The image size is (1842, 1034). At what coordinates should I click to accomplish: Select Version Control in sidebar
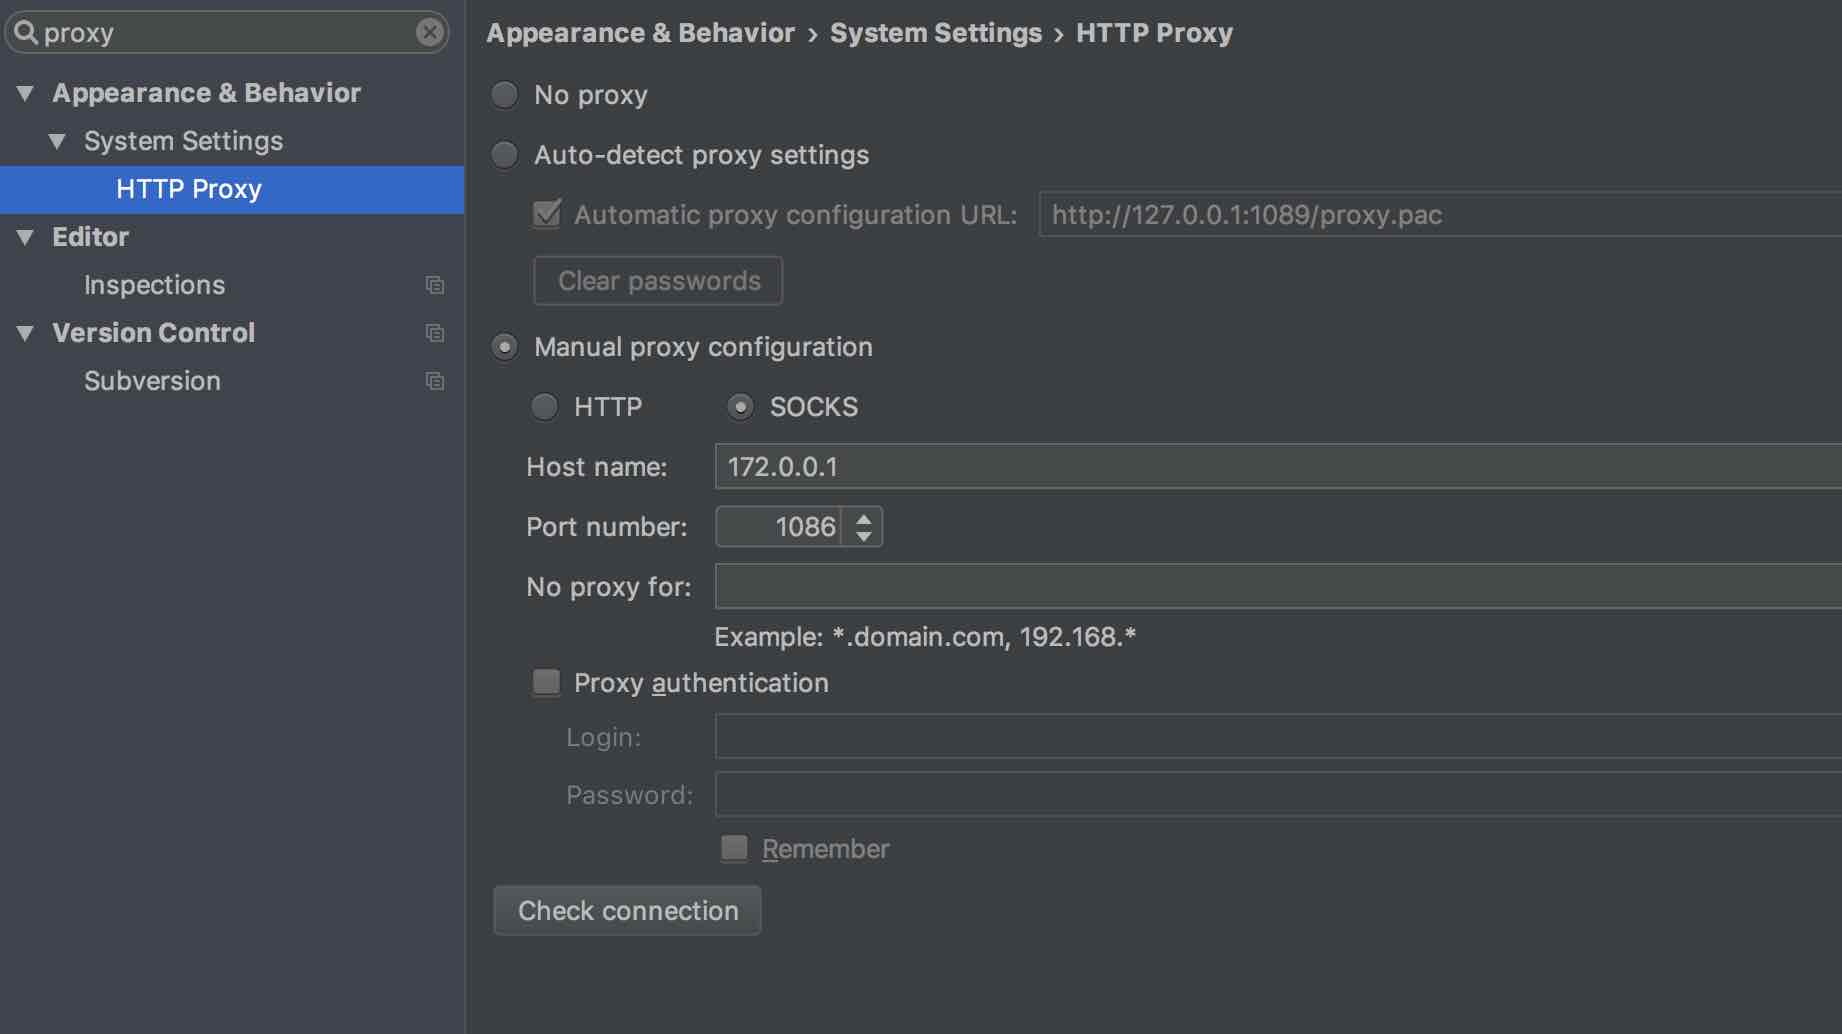coord(154,333)
